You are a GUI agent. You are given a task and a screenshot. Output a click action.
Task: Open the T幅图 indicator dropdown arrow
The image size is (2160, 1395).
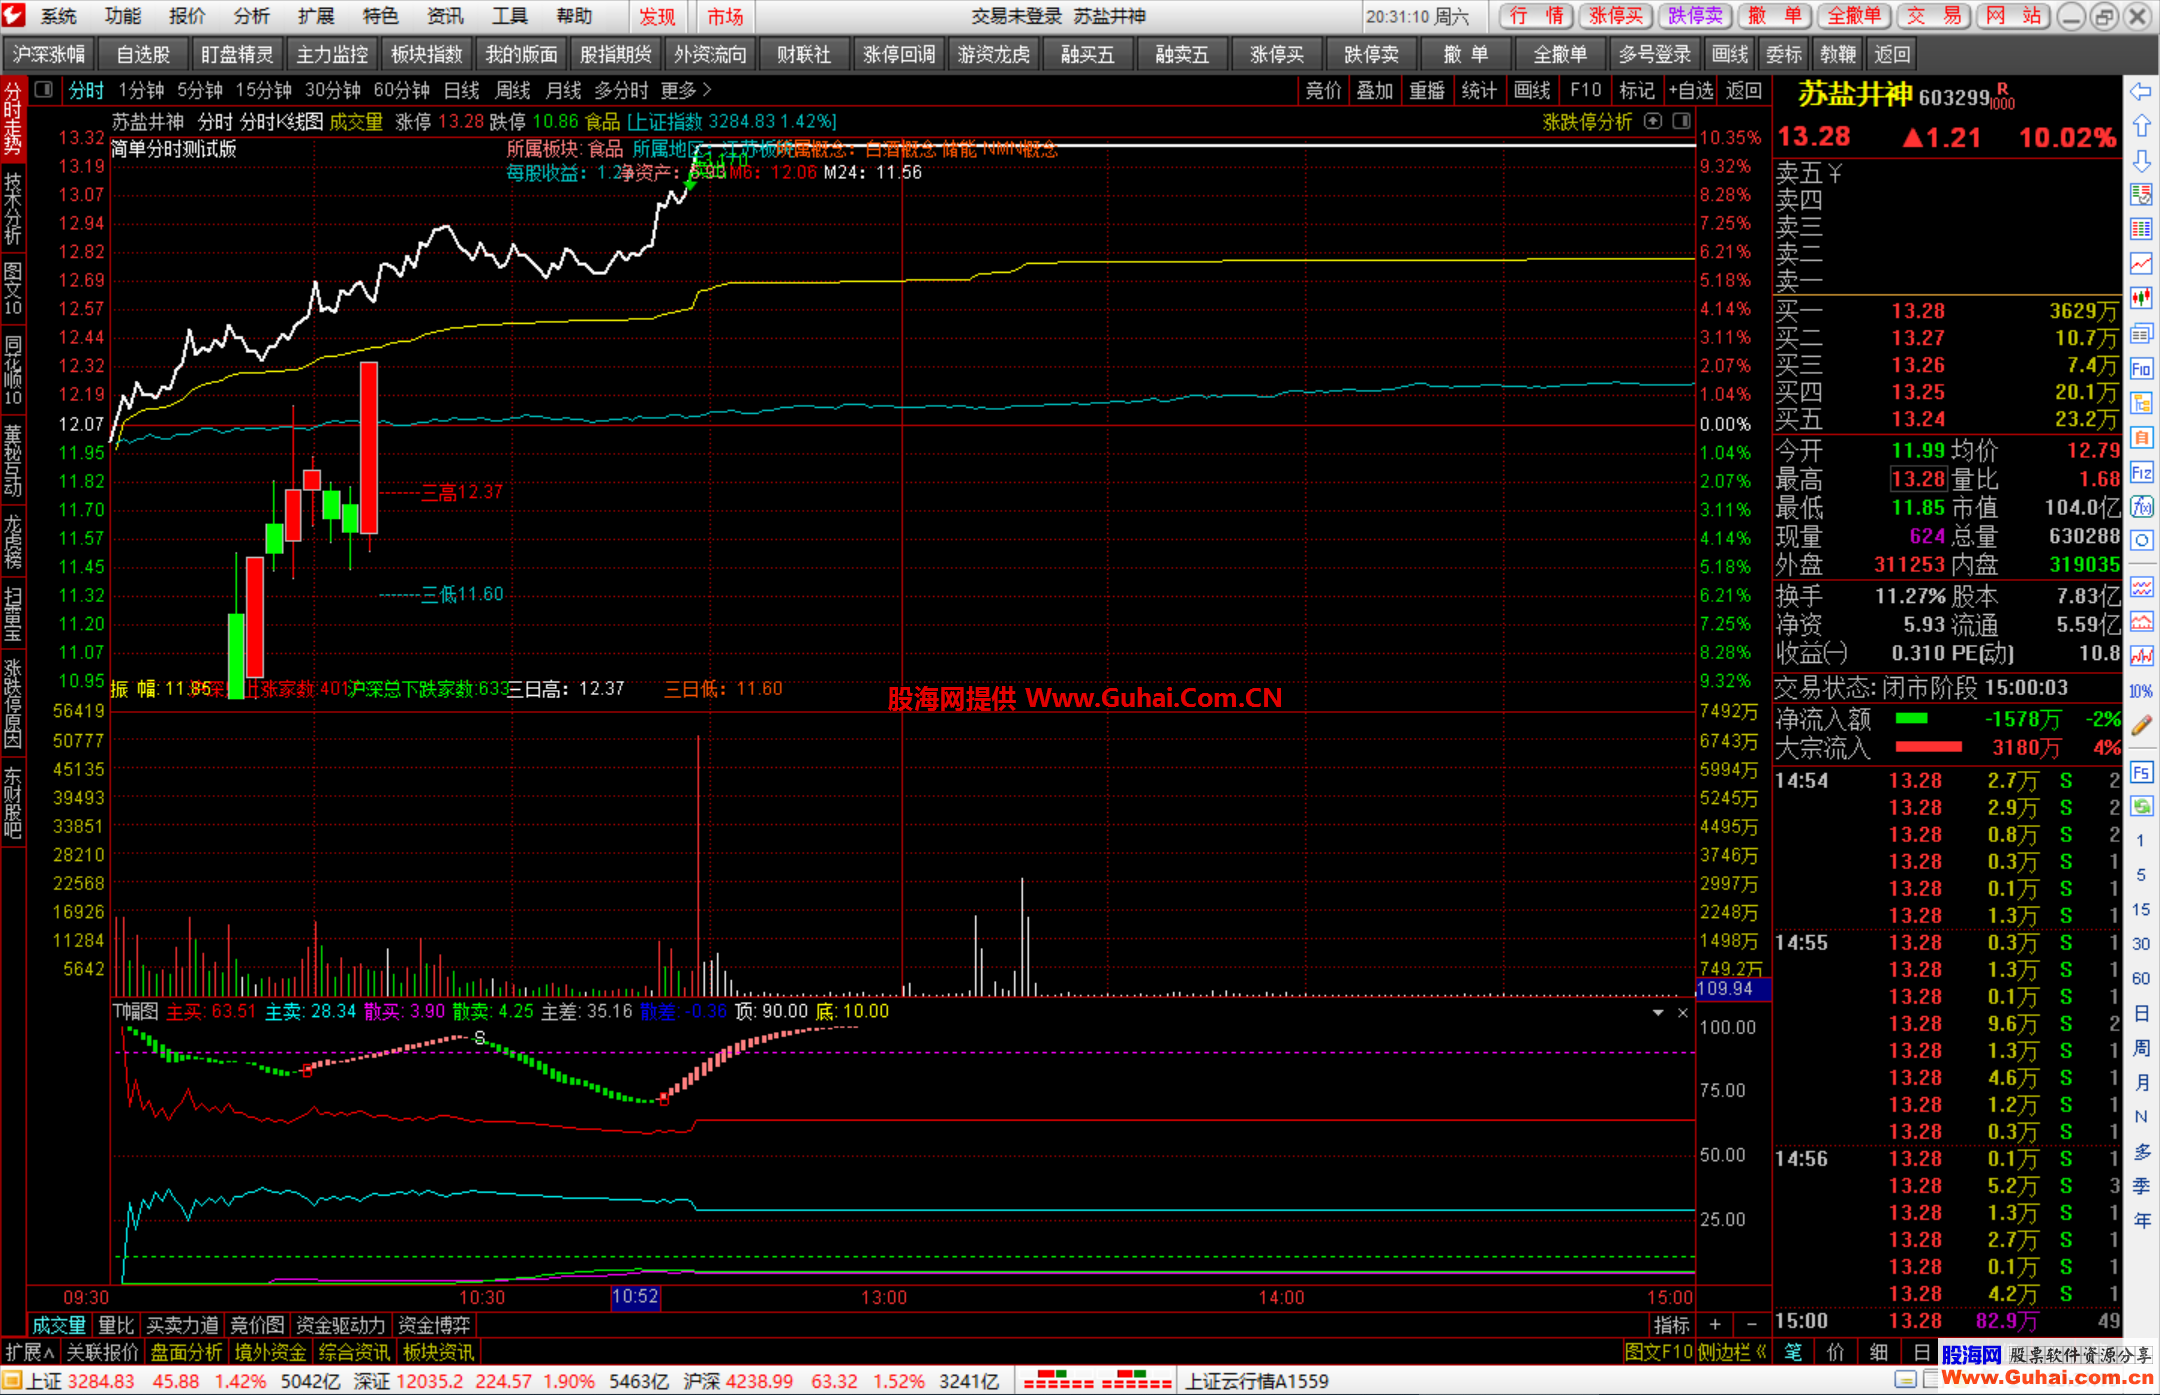(1658, 1013)
